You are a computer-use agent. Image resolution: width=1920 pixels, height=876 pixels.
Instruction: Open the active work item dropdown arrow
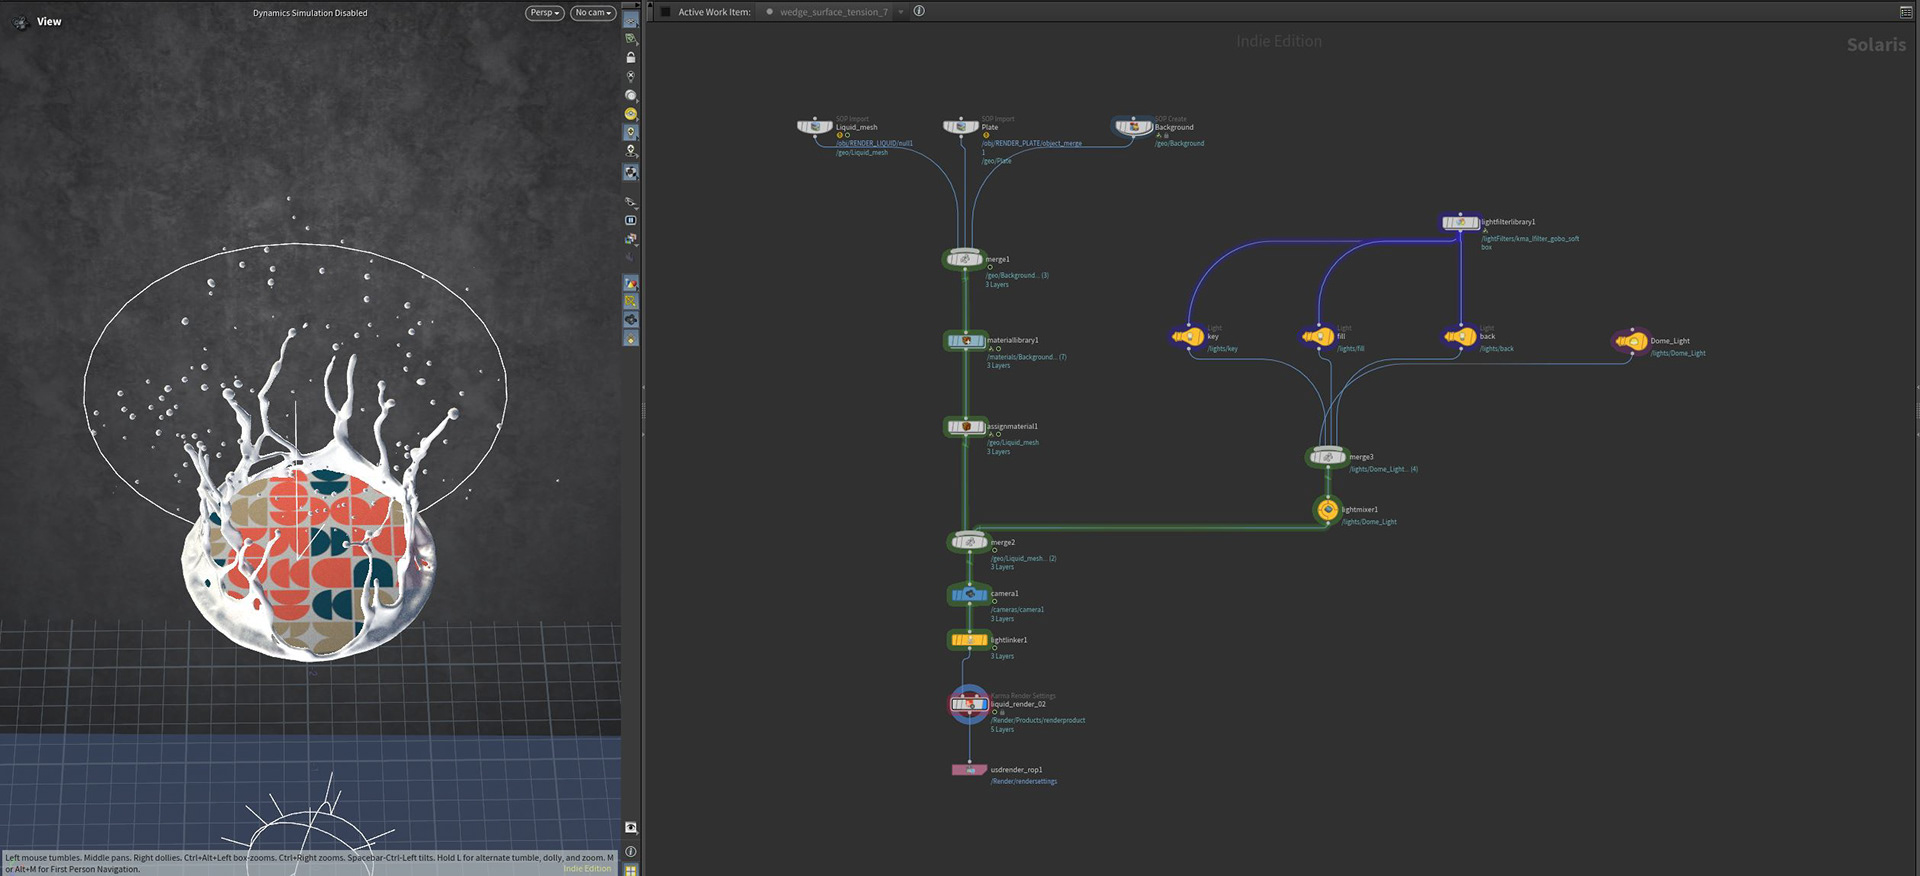(x=900, y=12)
